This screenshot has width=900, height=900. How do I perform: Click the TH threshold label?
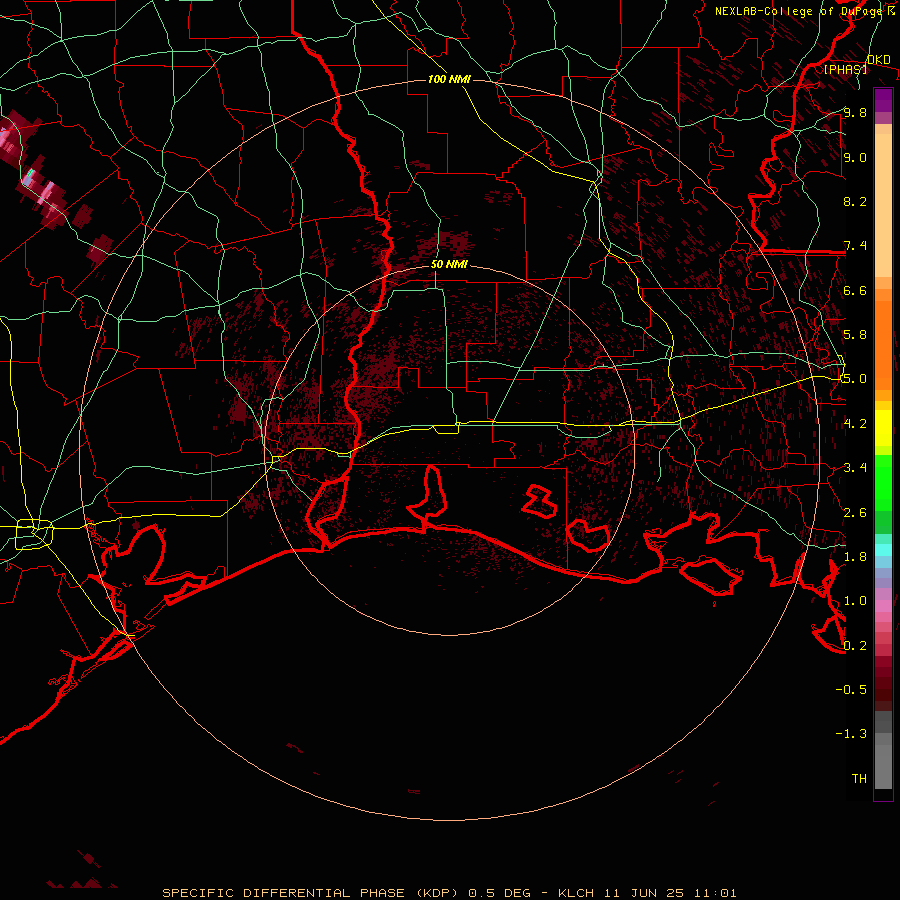(x=859, y=779)
